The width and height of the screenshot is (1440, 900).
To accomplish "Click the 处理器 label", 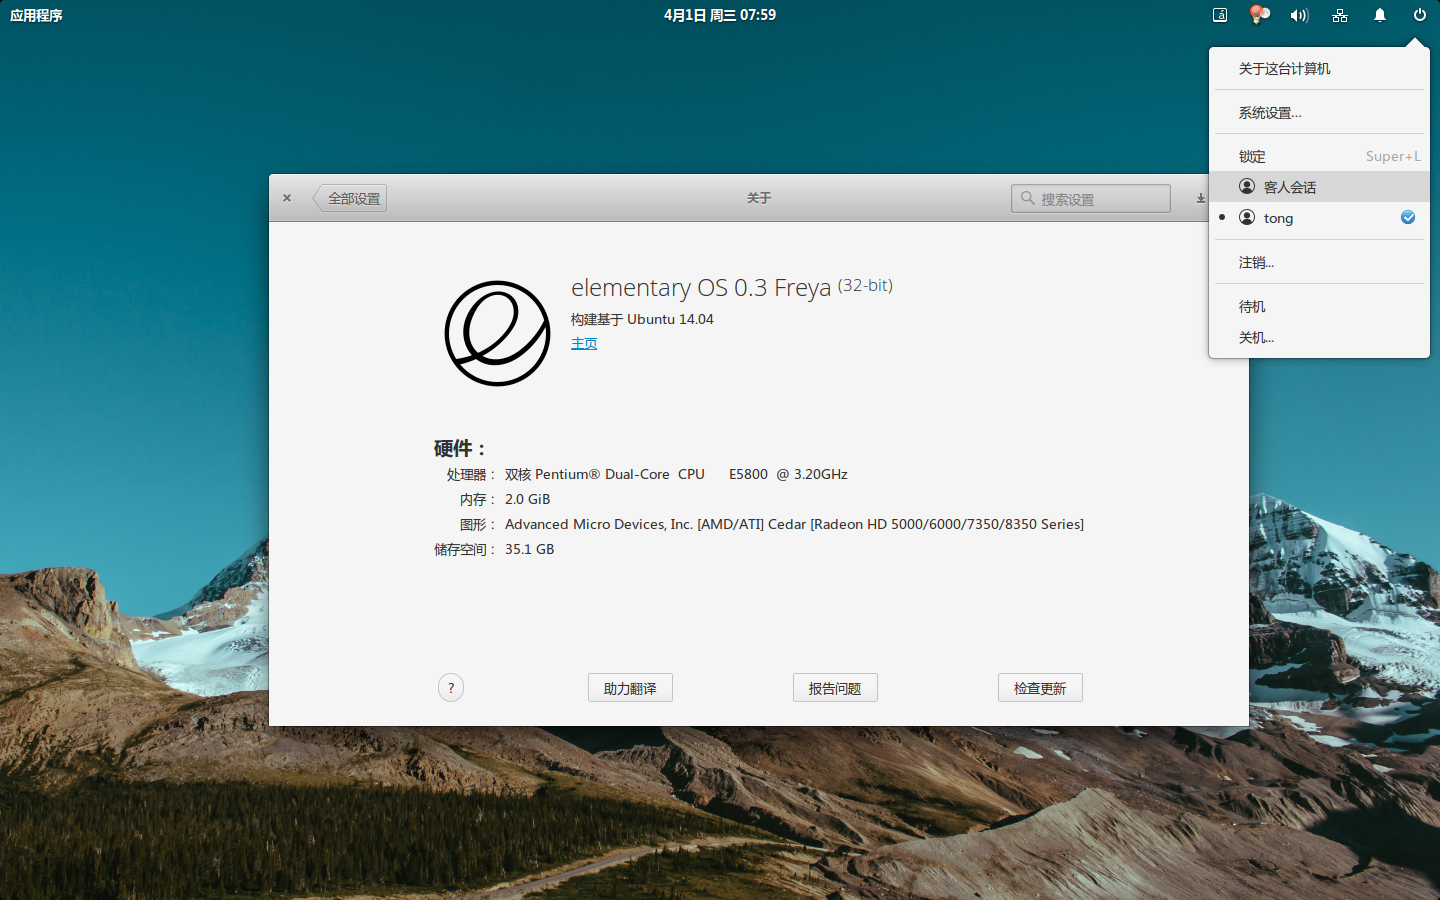I will point(470,474).
